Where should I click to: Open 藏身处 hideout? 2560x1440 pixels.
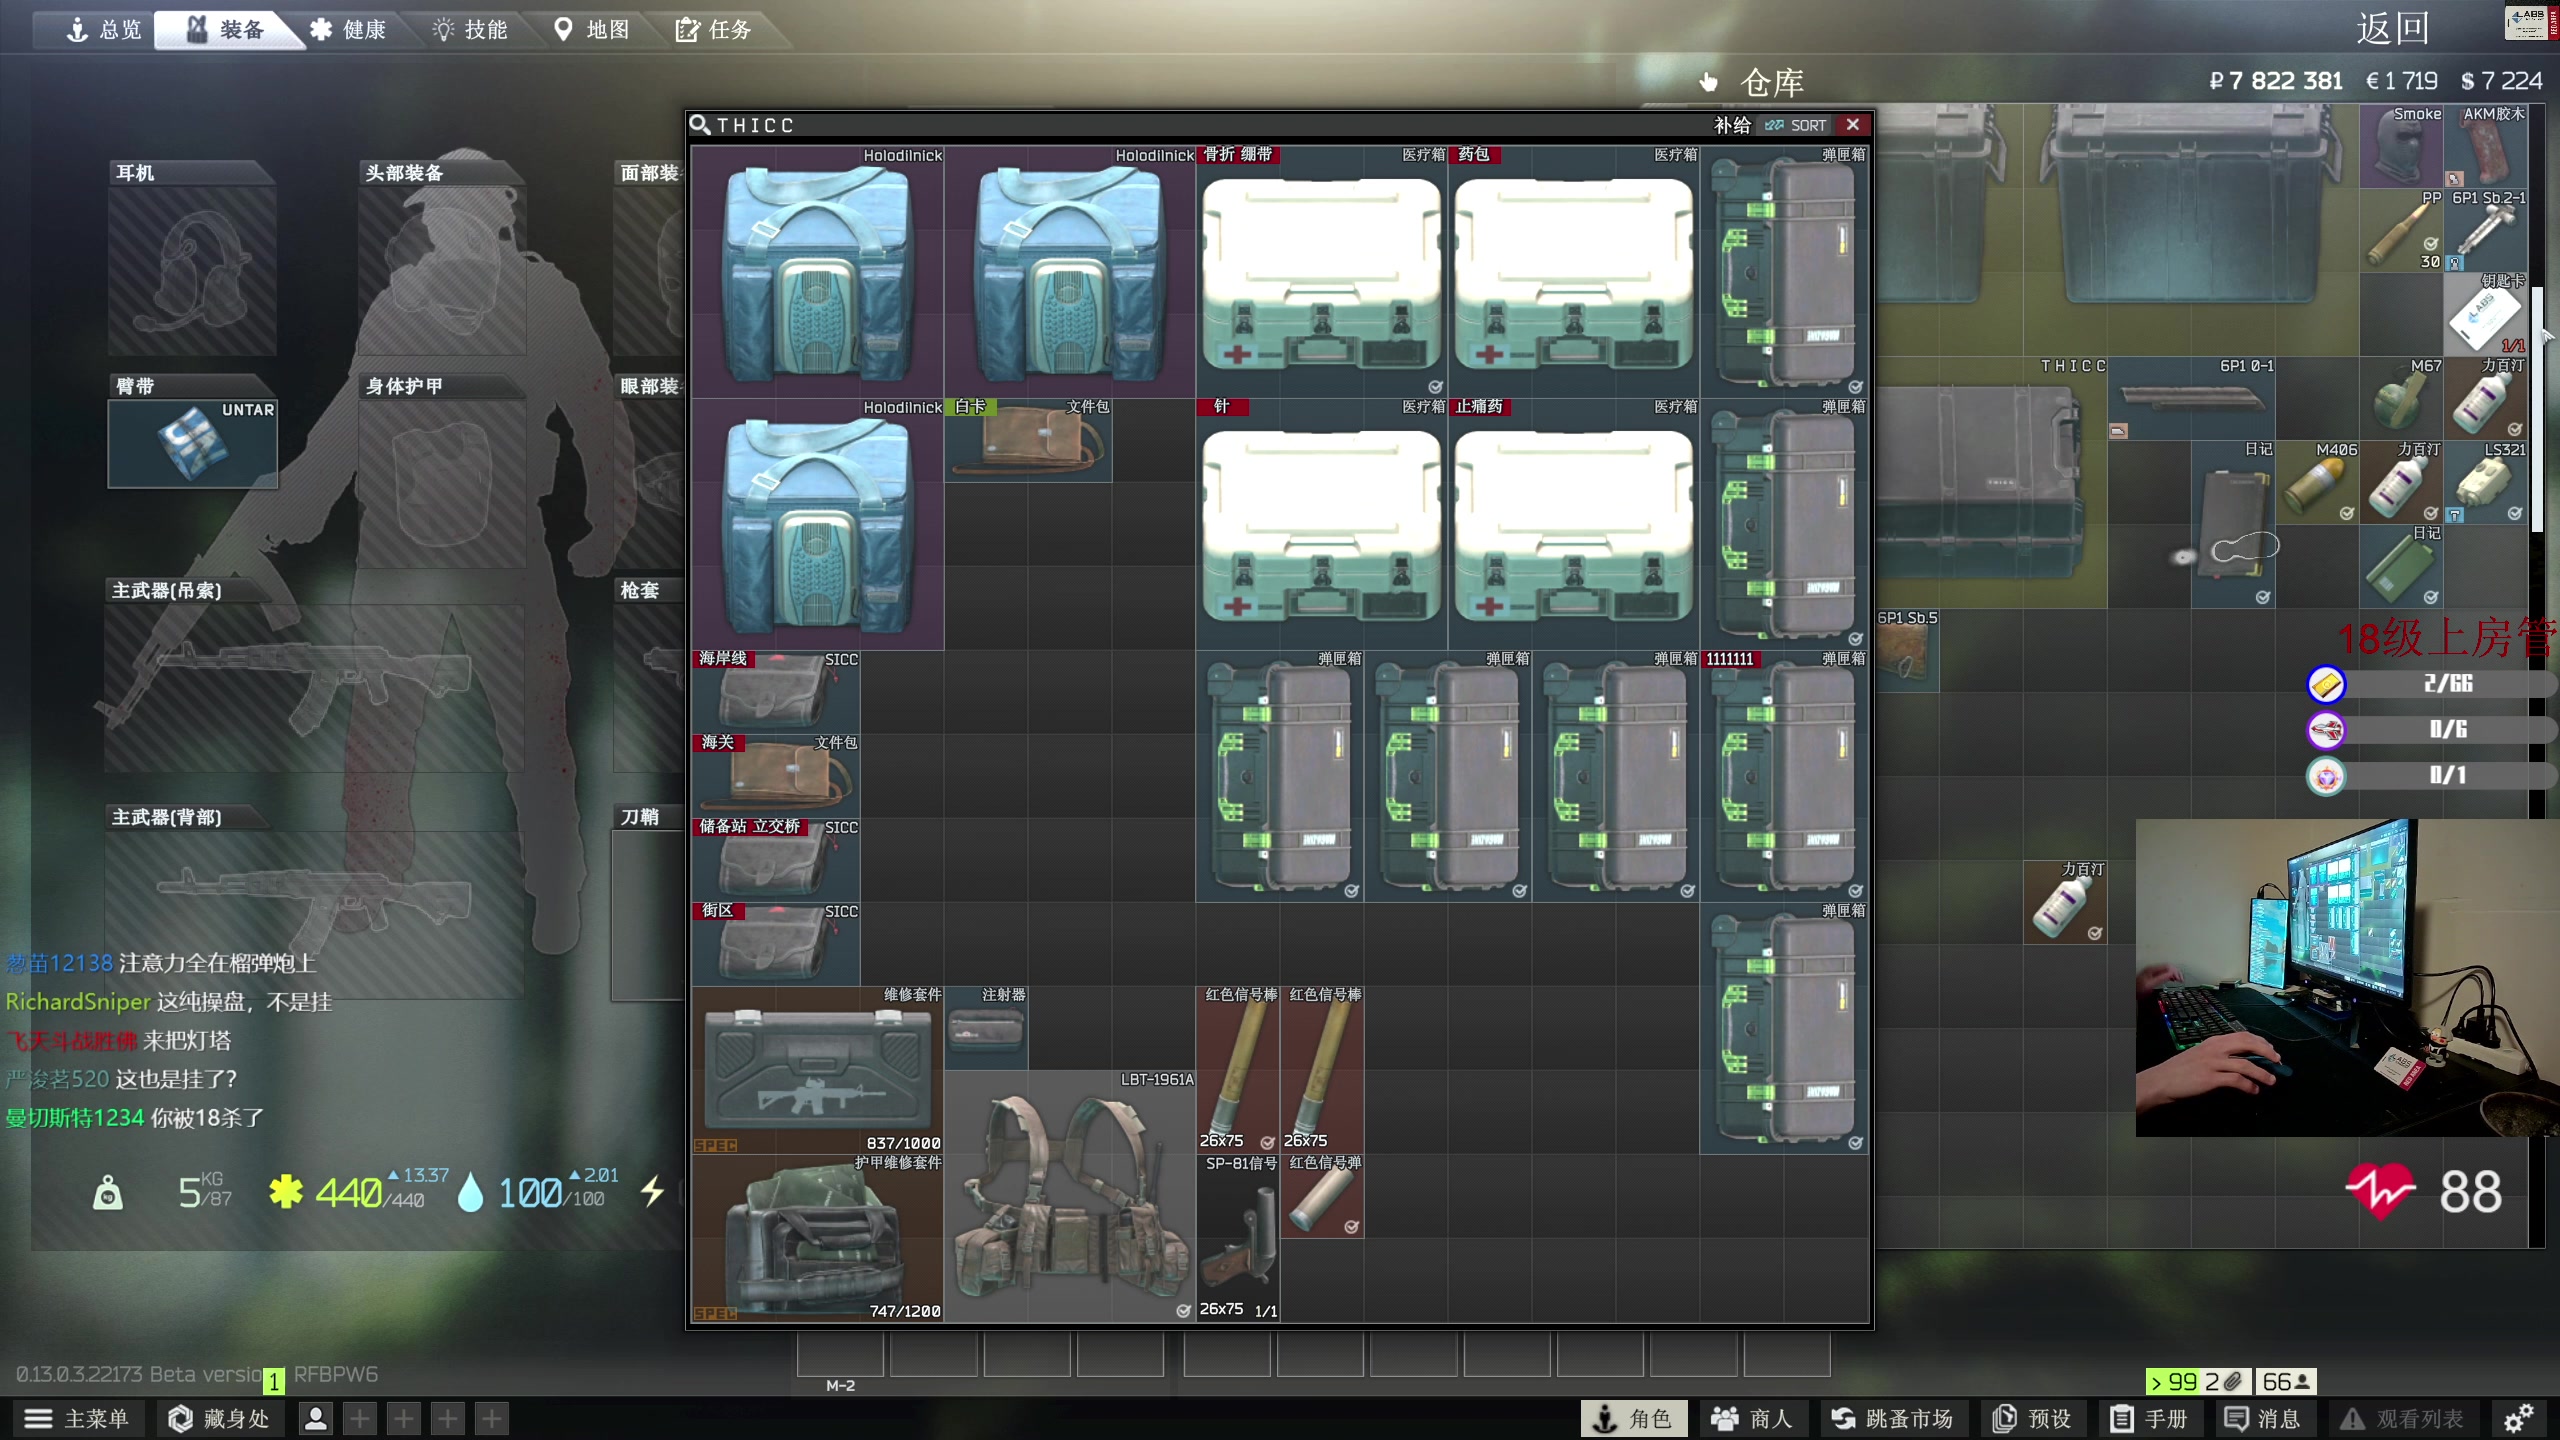[219, 1418]
